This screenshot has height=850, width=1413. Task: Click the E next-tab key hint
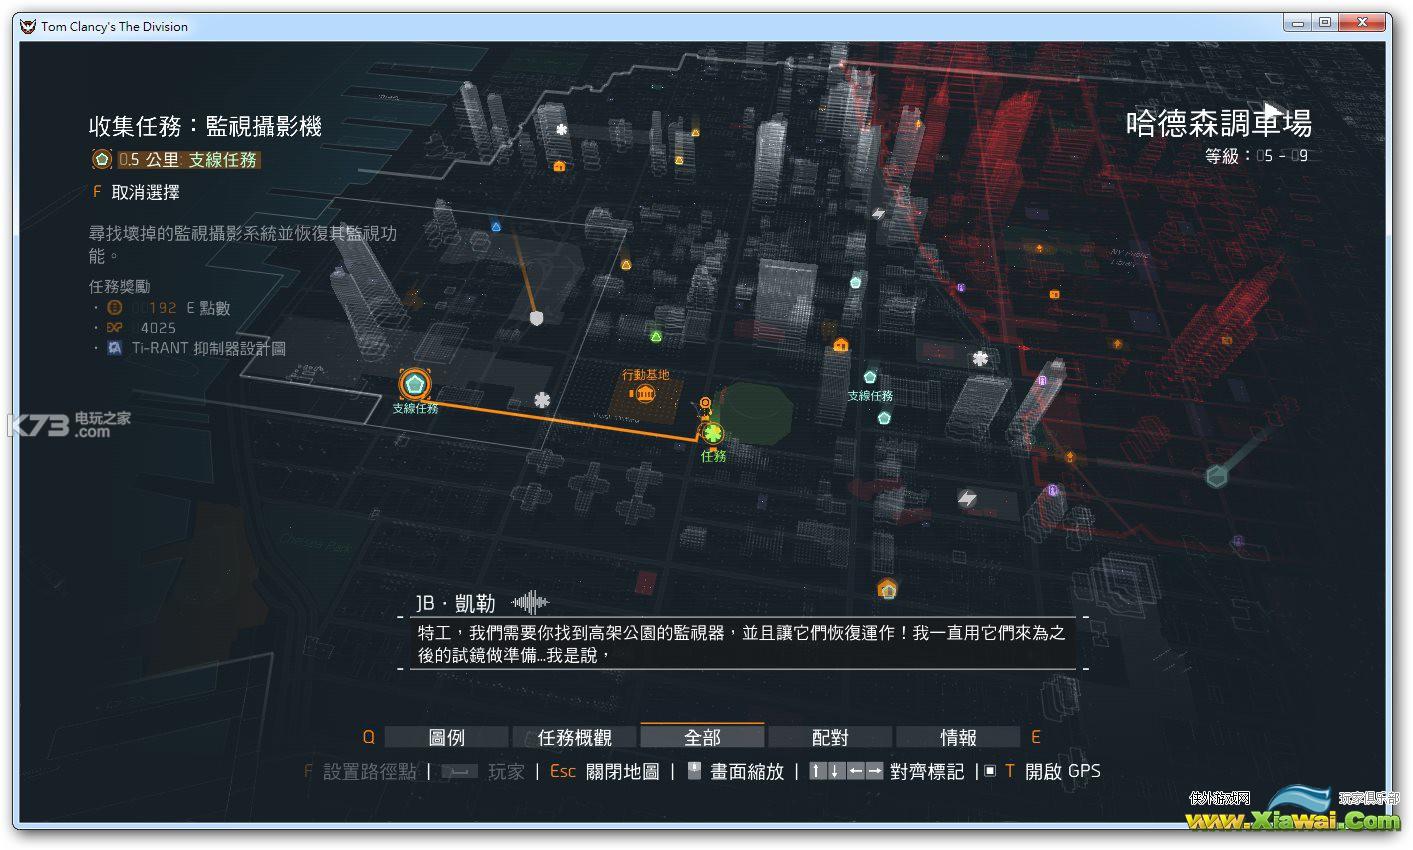coord(1036,737)
